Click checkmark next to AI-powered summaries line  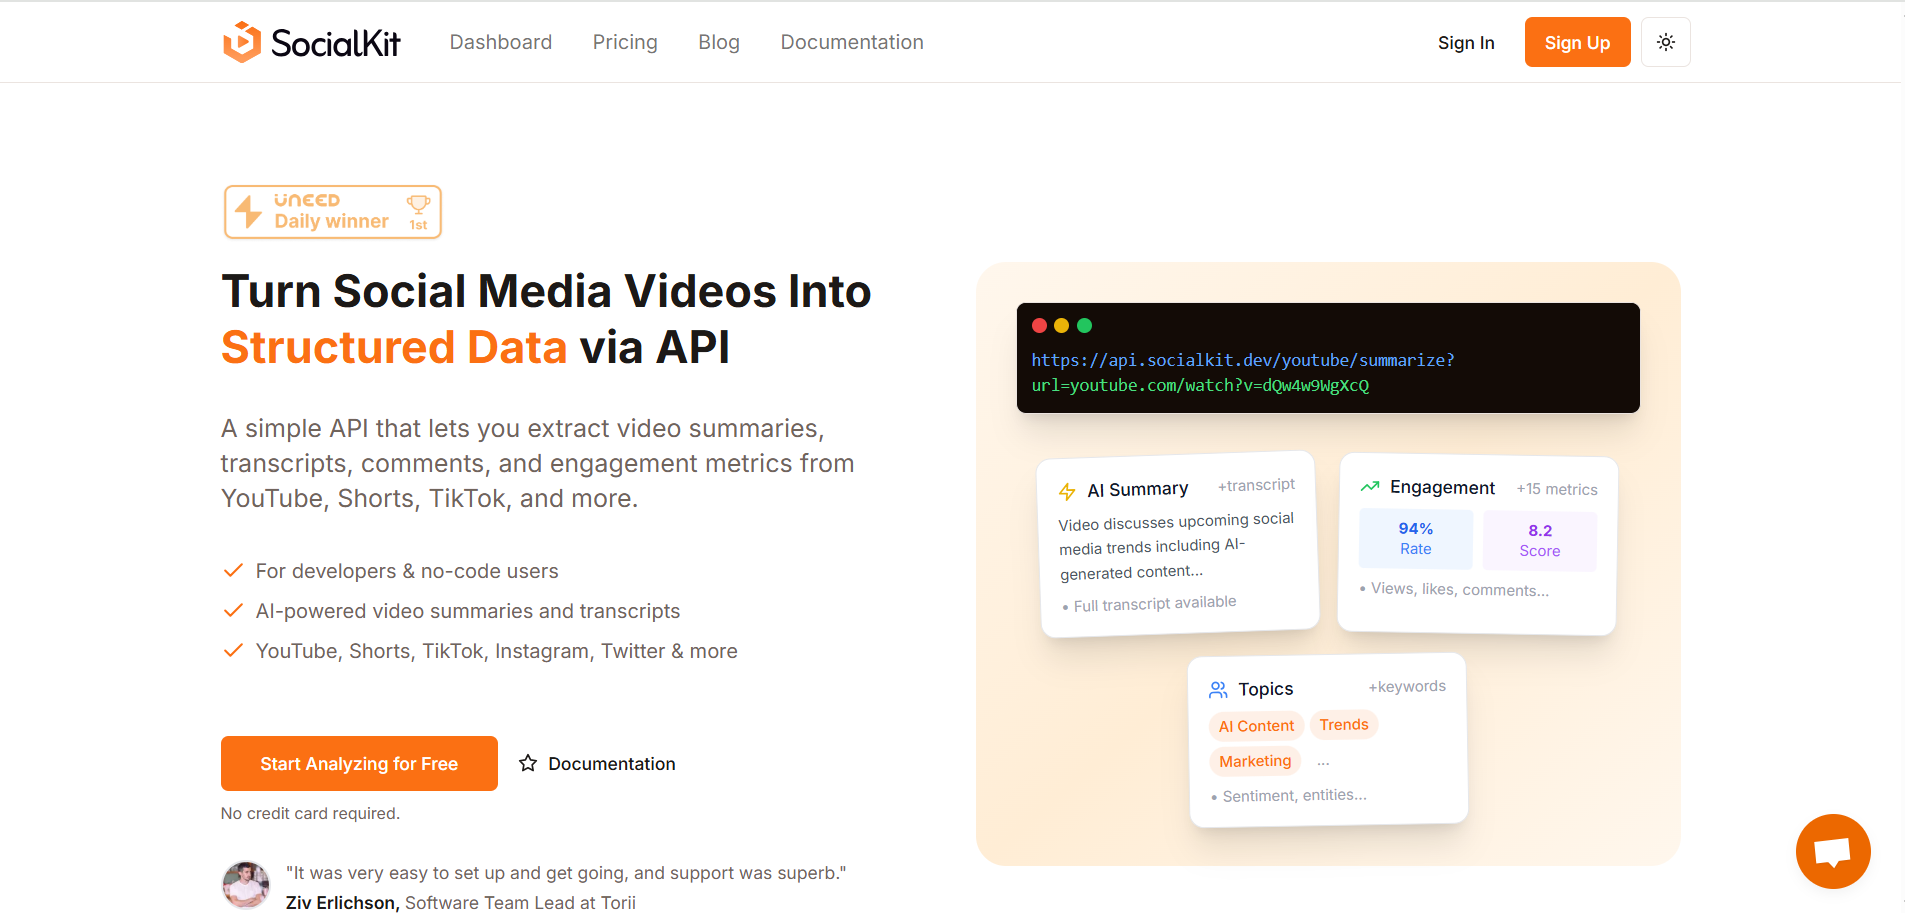(x=233, y=611)
